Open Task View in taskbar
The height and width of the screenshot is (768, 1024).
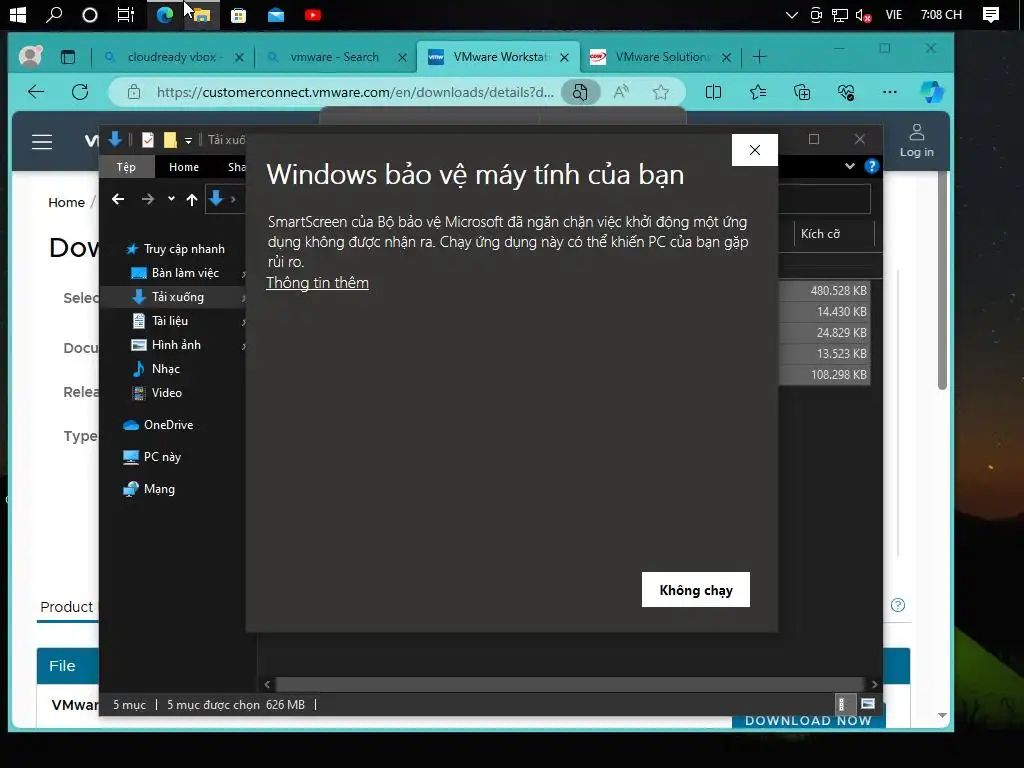125,14
